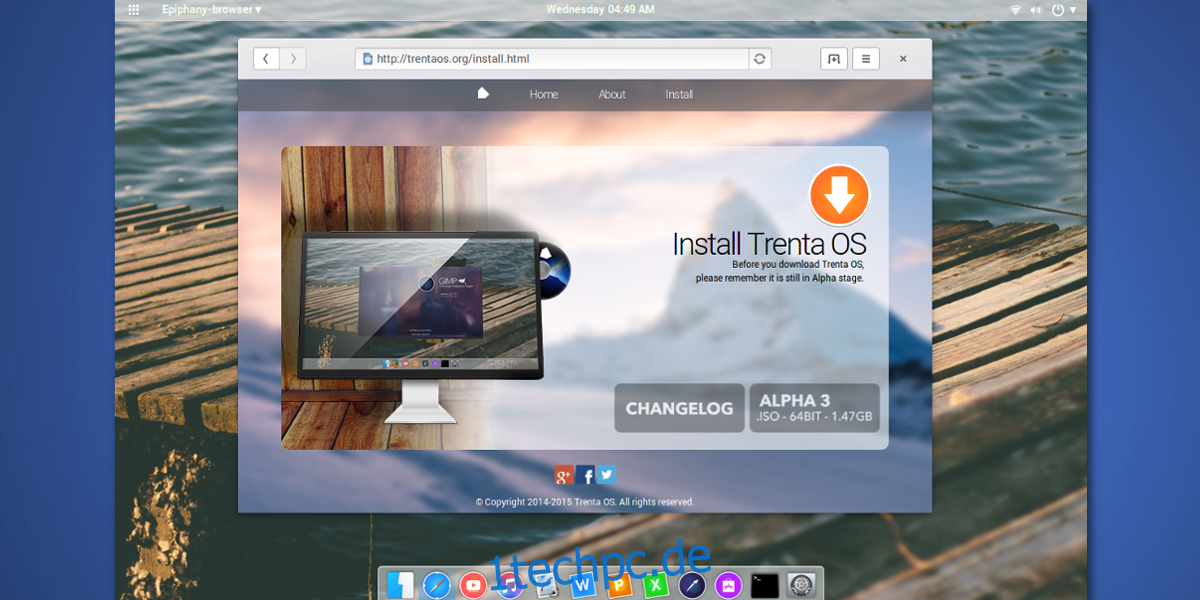This screenshot has width=1200, height=600.
Task: Open the Google+ social link
Action: pyautogui.click(x=564, y=476)
